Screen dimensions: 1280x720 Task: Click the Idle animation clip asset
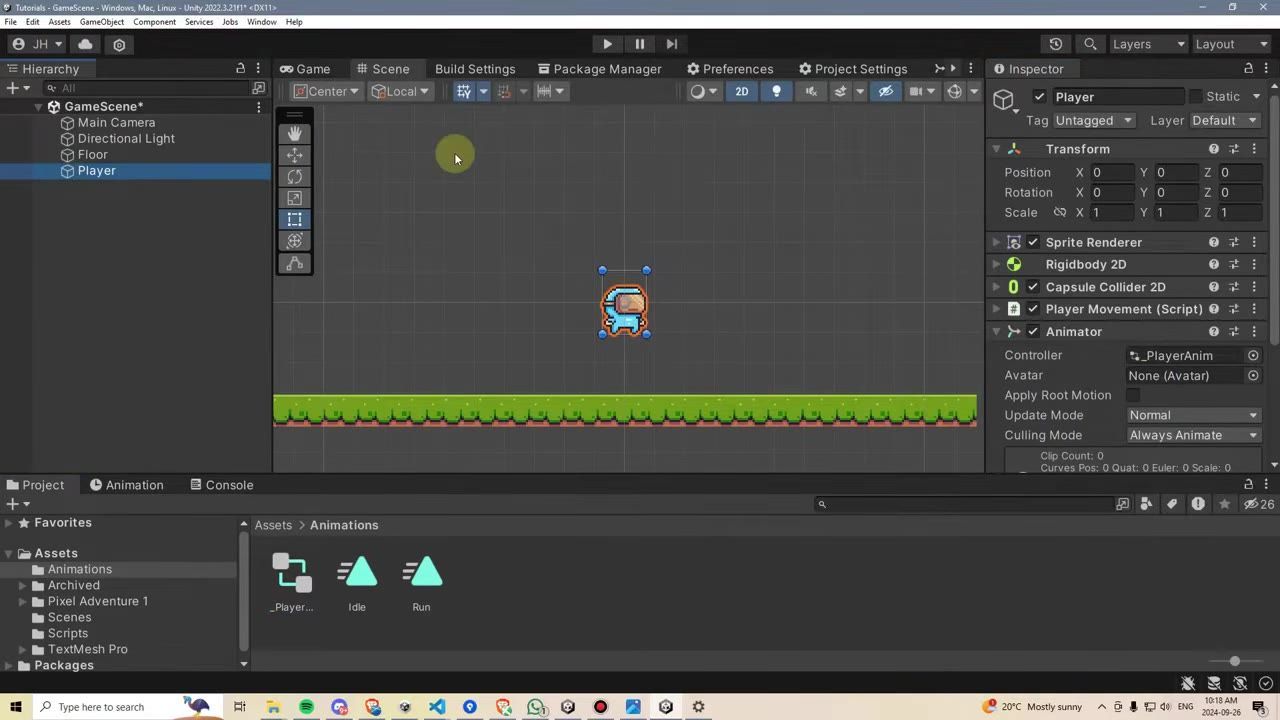coord(357,583)
